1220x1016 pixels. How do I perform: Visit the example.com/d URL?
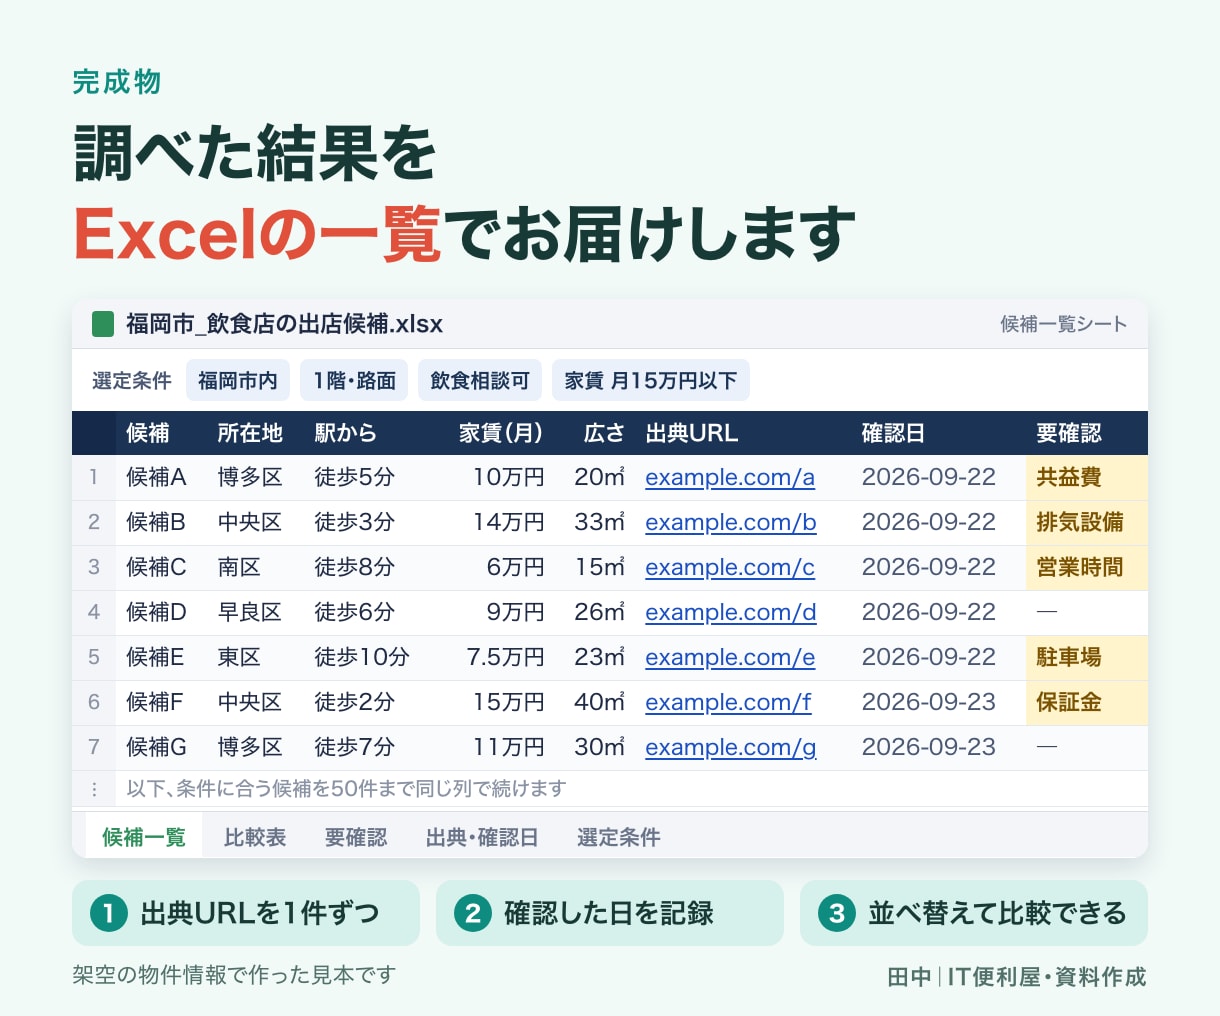(x=731, y=612)
